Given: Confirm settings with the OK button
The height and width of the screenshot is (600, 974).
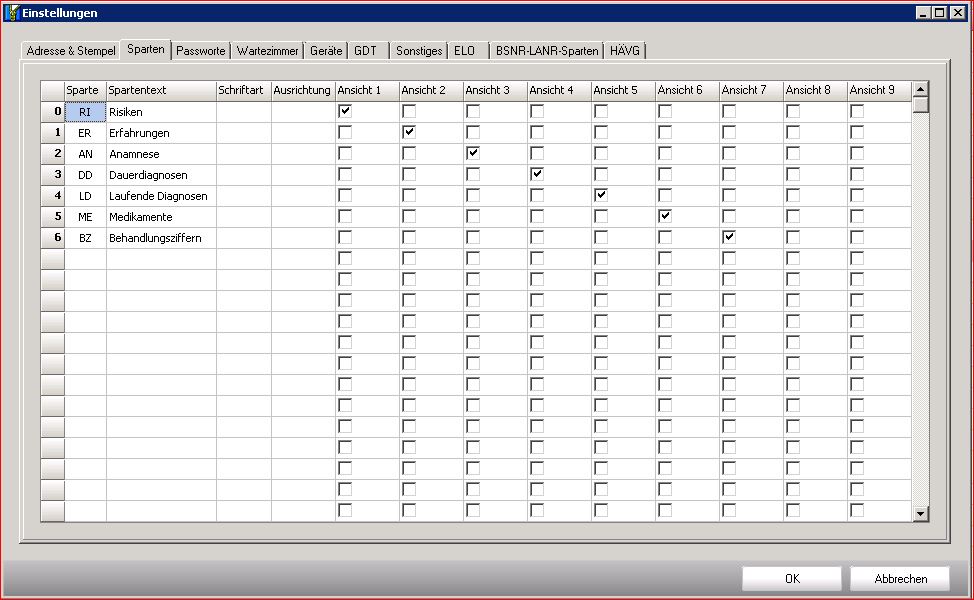Looking at the screenshot, I should [791, 579].
